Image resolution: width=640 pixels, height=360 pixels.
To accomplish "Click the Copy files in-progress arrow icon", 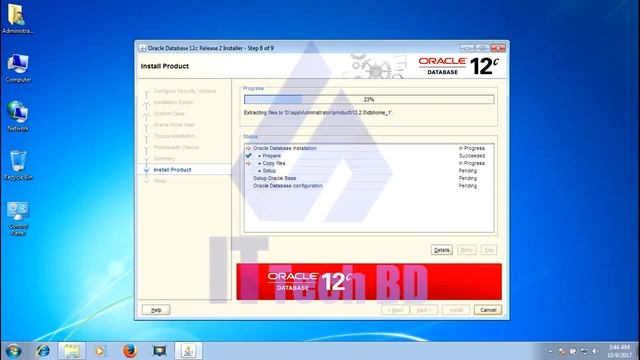I will click(x=248, y=163).
